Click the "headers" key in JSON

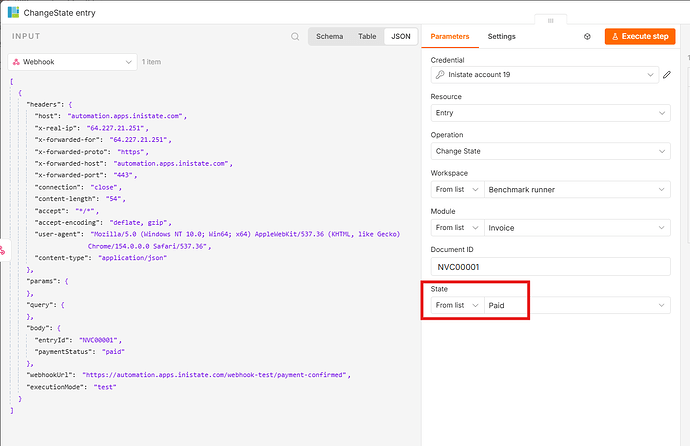45,105
